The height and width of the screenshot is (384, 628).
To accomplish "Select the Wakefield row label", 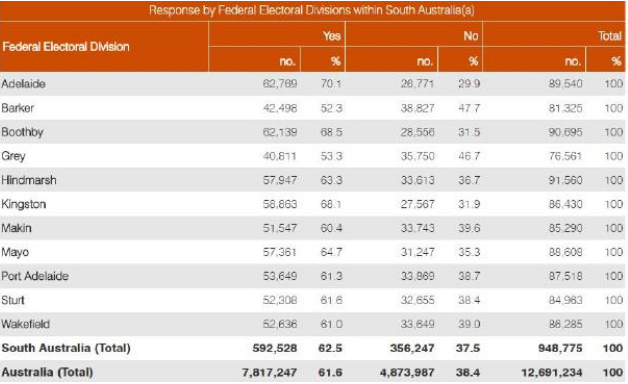I will point(26,324).
